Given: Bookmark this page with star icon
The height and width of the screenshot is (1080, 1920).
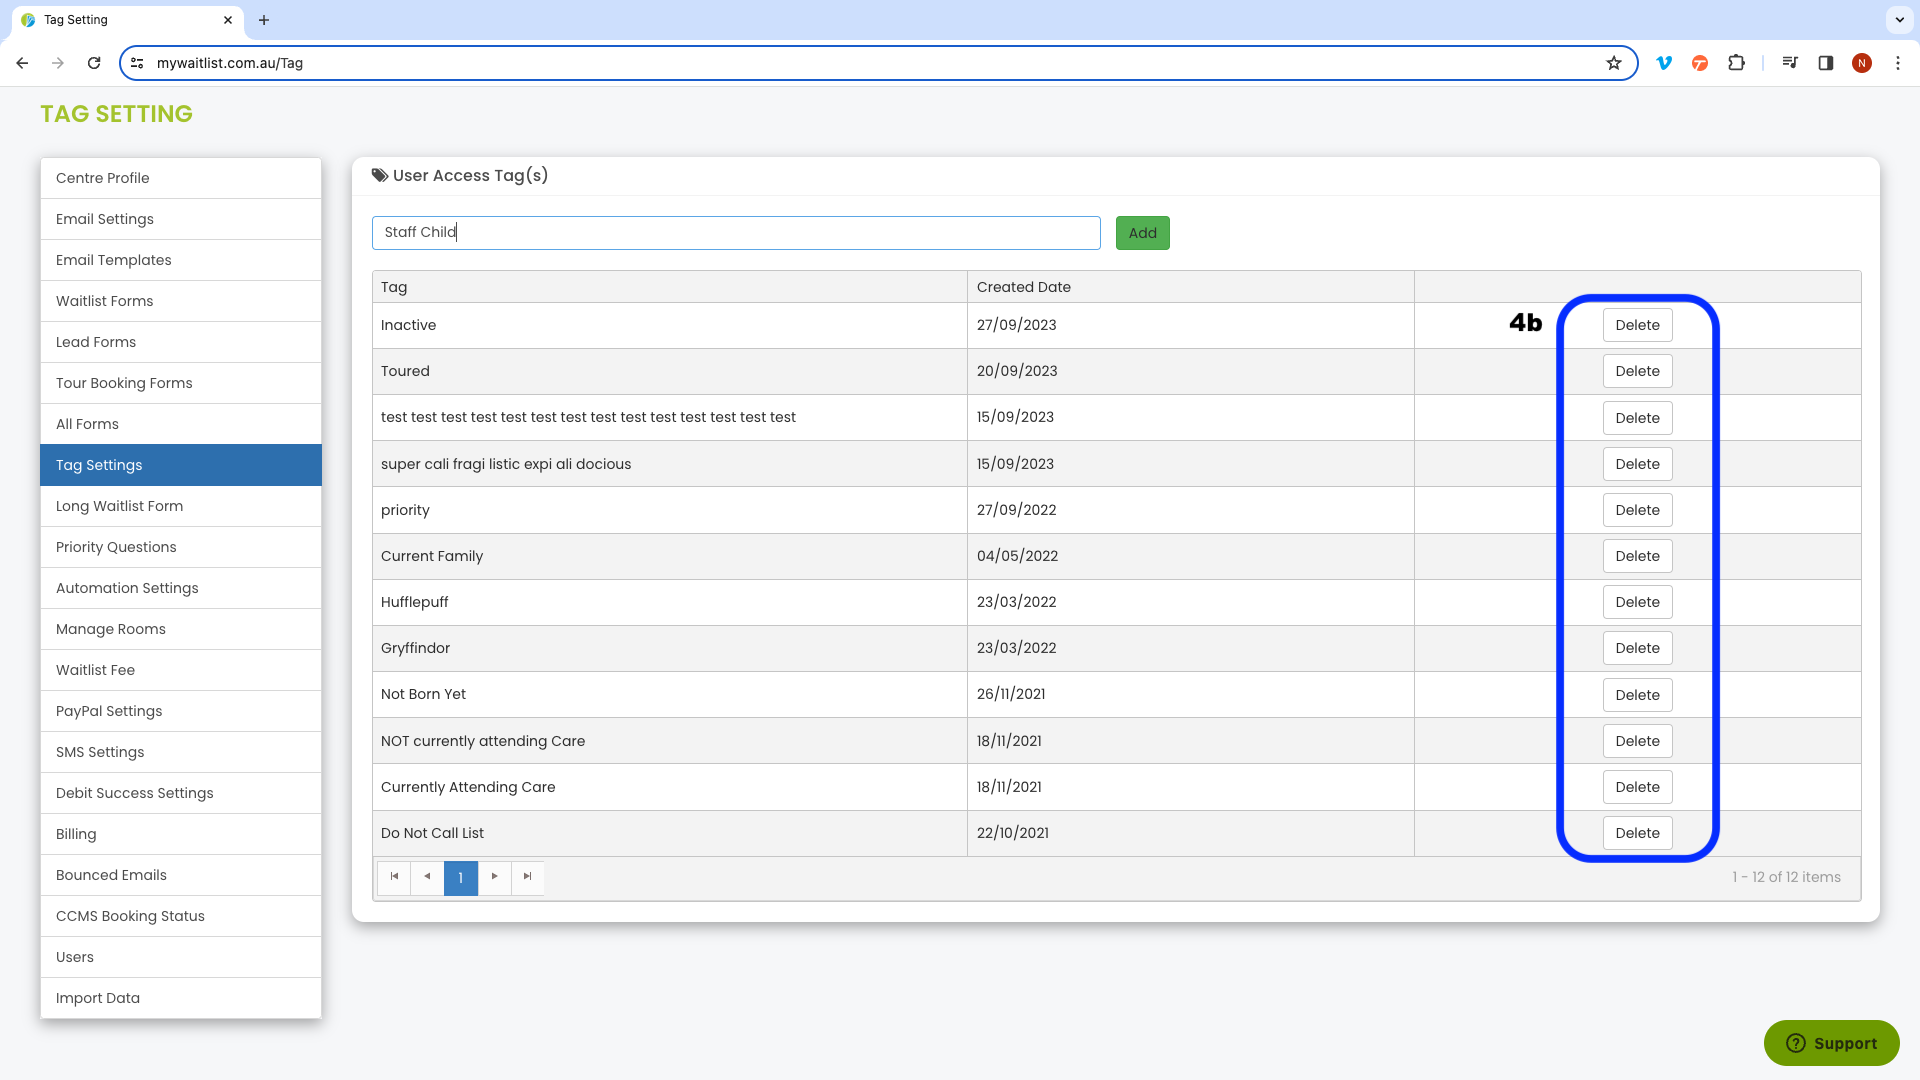Looking at the screenshot, I should 1614,63.
